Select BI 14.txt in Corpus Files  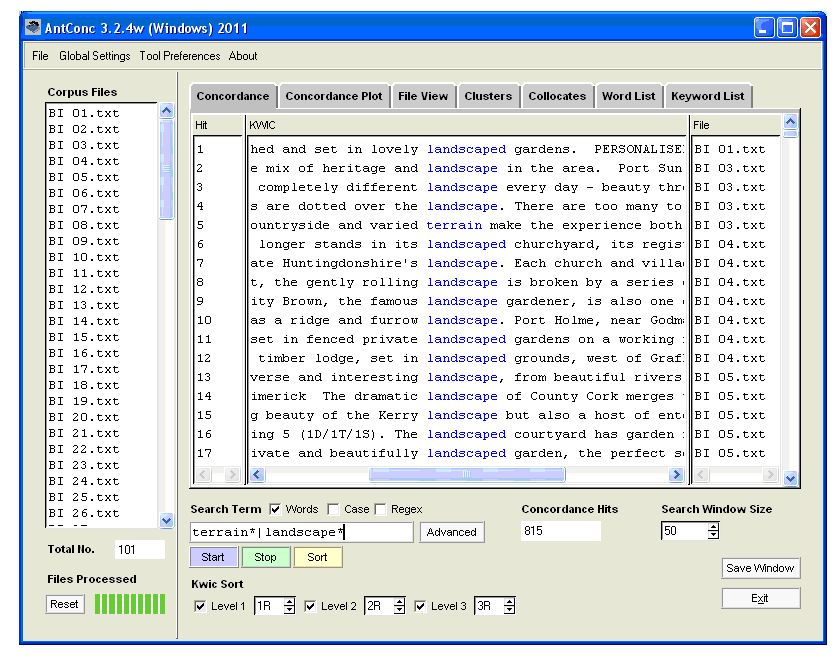tap(84, 321)
